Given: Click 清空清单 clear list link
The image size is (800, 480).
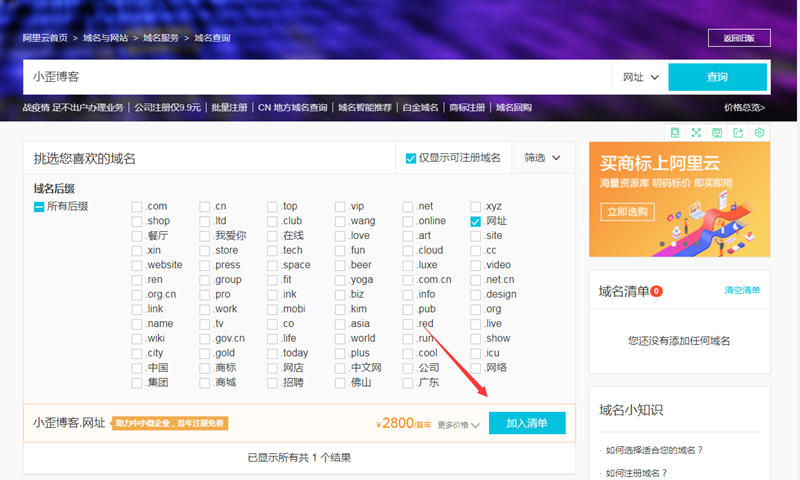Looking at the screenshot, I should [x=742, y=290].
